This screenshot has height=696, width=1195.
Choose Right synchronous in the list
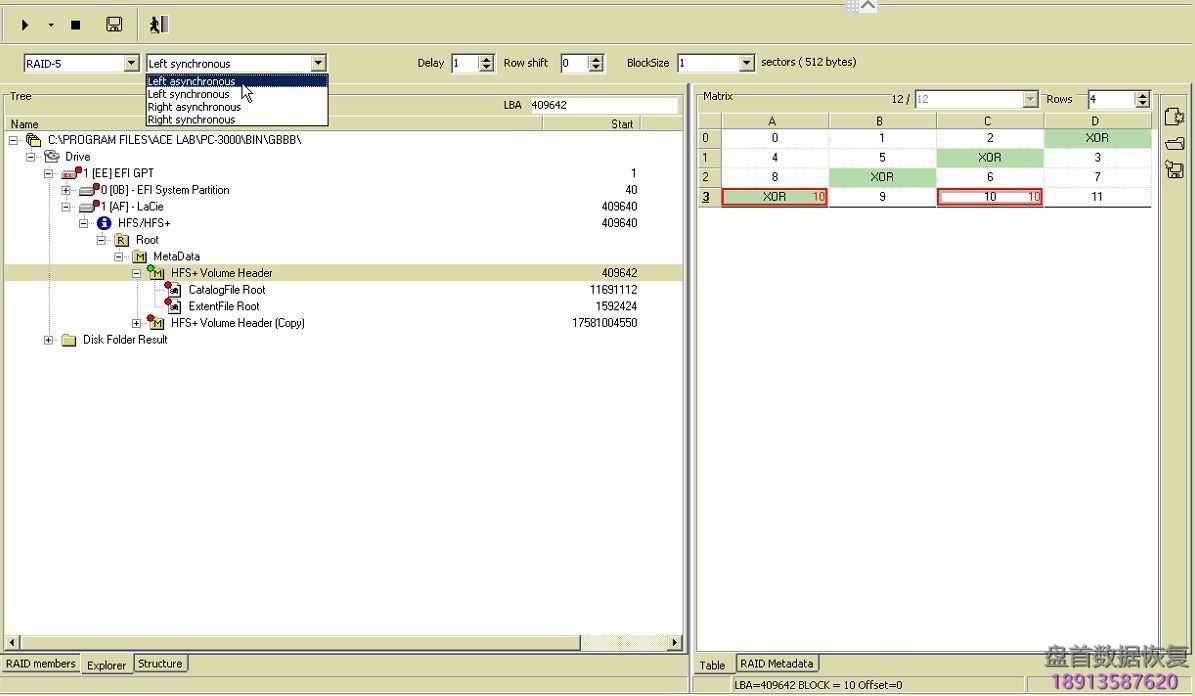[x=192, y=120]
